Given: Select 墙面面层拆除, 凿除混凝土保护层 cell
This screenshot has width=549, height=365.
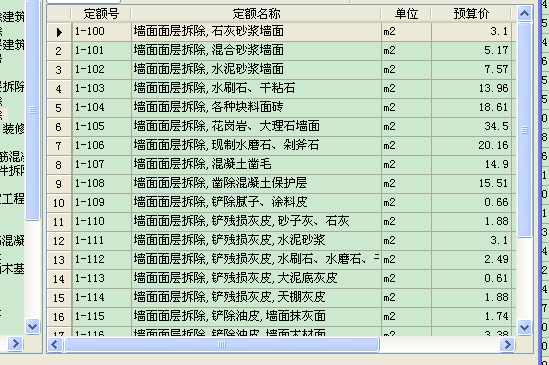Looking at the screenshot, I should pos(257,183).
